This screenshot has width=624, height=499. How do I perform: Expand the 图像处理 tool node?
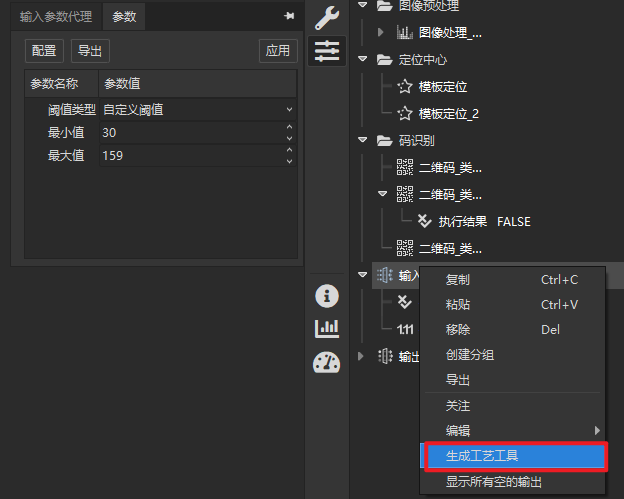point(381,33)
